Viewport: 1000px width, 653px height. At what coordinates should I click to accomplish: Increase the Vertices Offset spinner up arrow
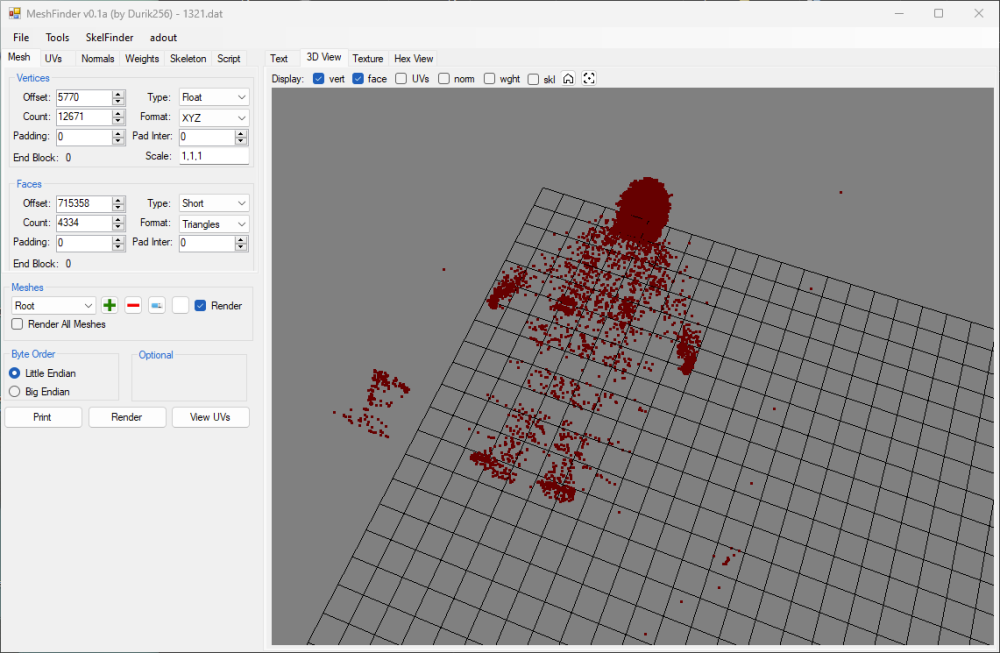point(118,93)
